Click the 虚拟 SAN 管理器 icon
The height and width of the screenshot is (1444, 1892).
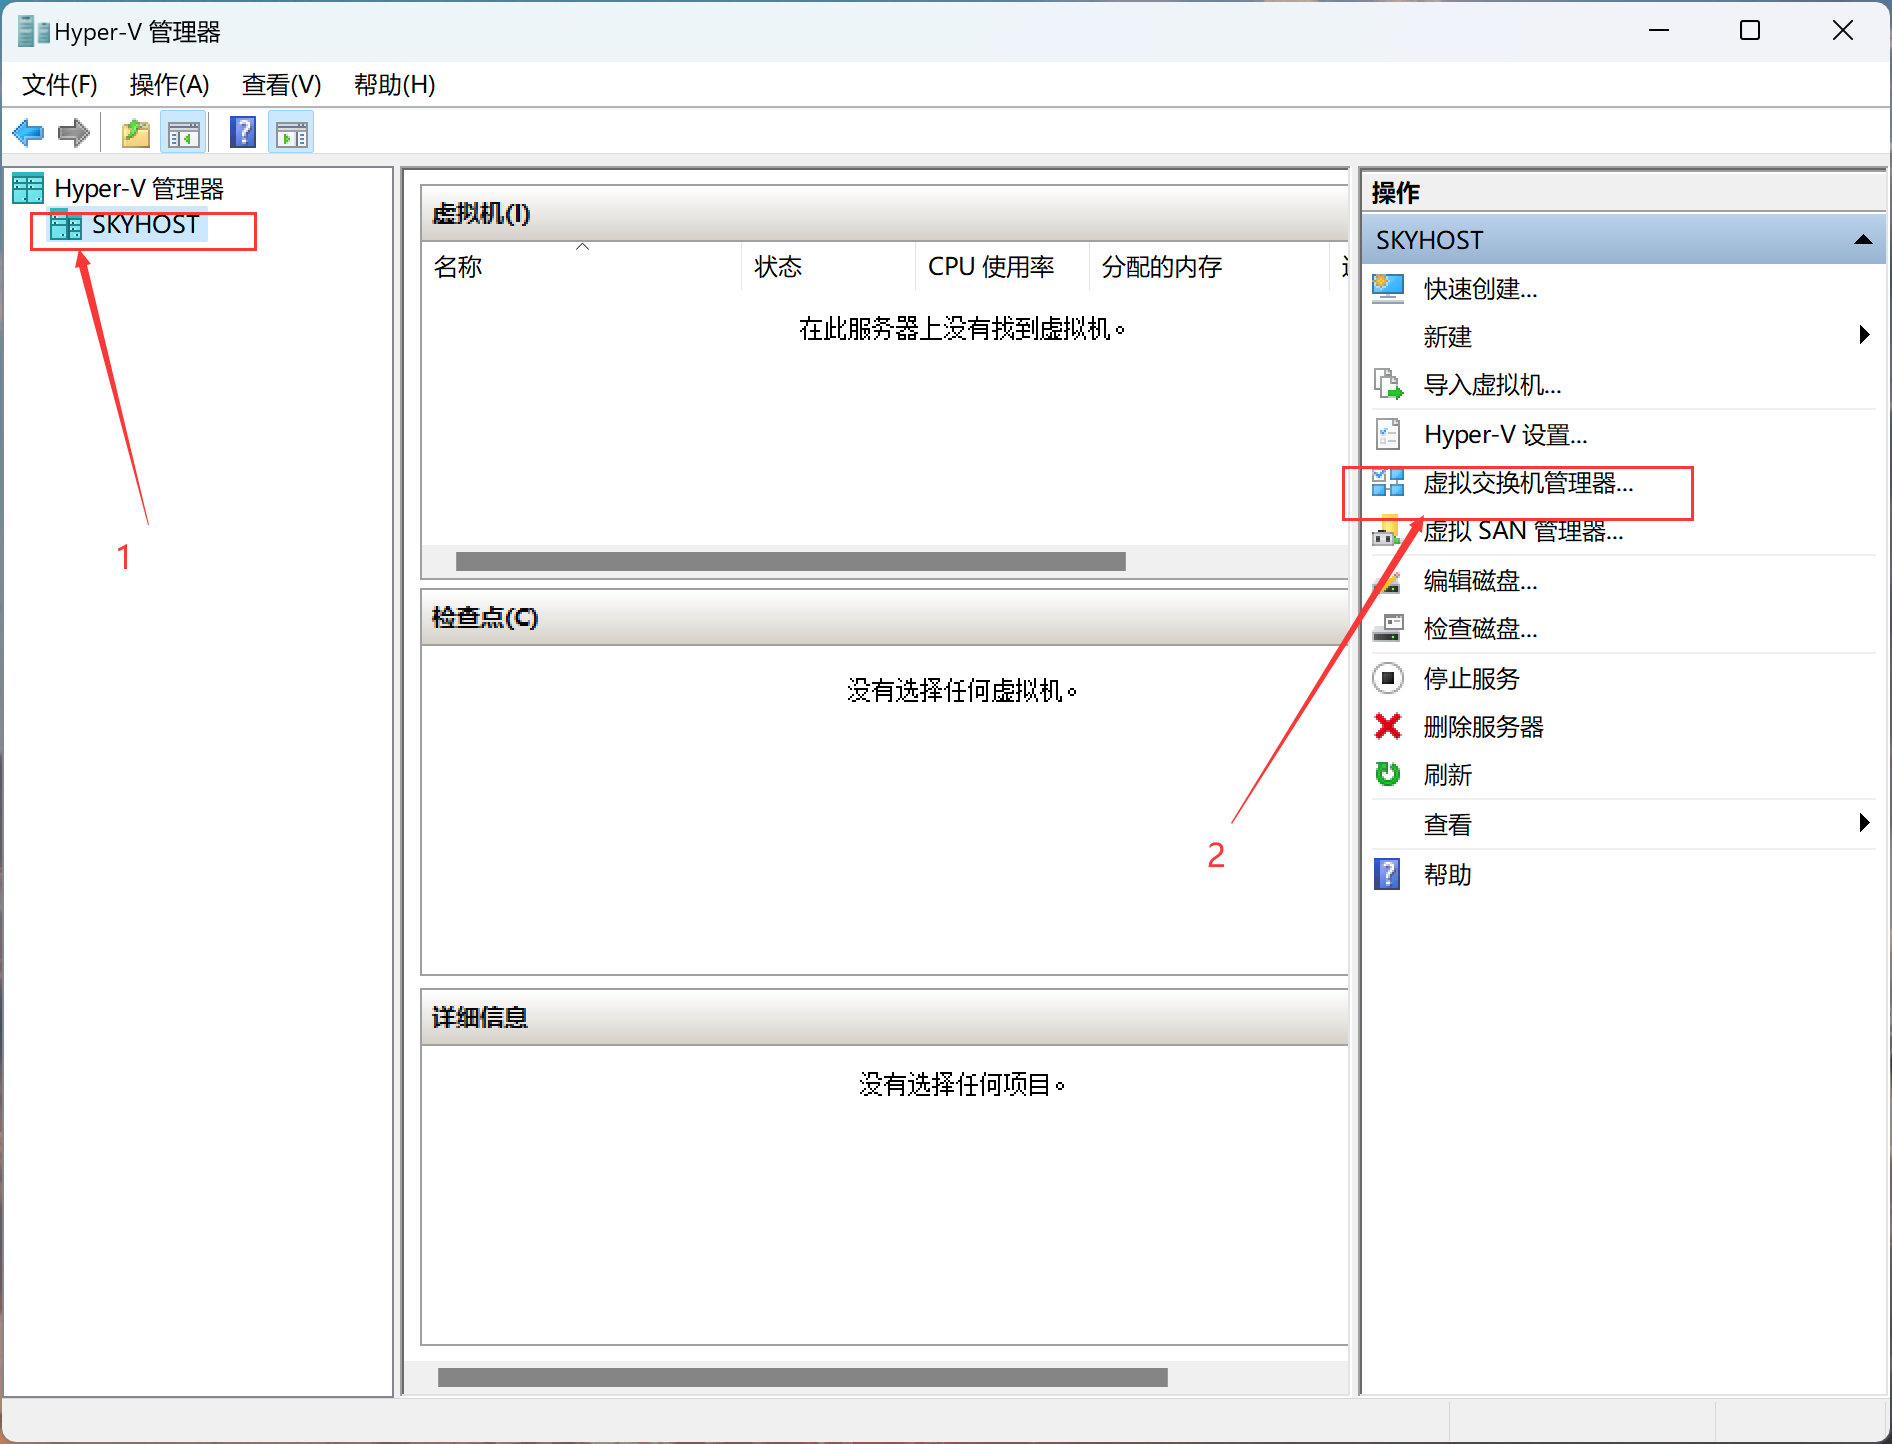point(1388,531)
